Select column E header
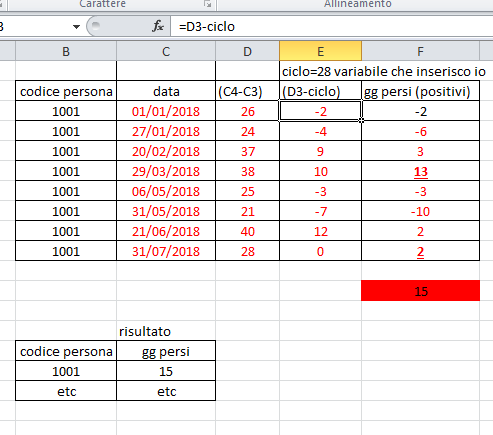Image resolution: width=493 pixels, height=435 pixels. [320, 51]
